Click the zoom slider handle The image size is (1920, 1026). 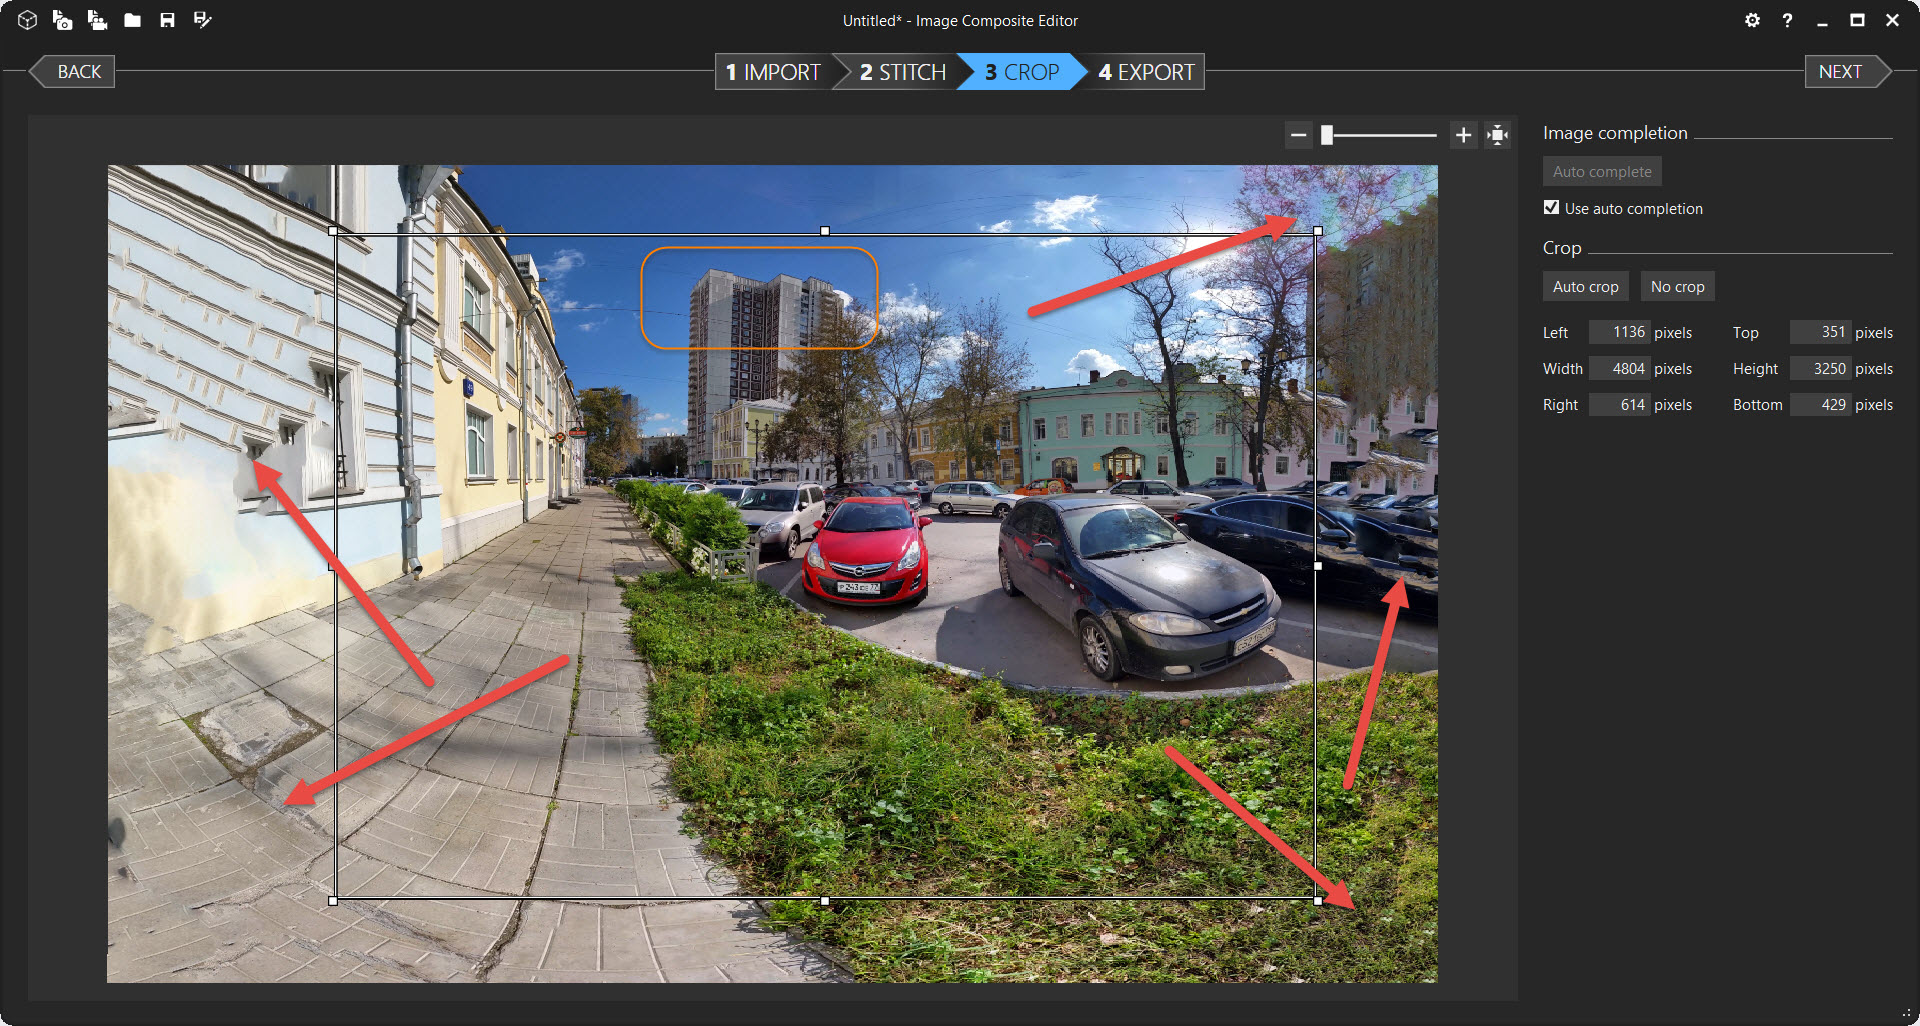point(1327,135)
